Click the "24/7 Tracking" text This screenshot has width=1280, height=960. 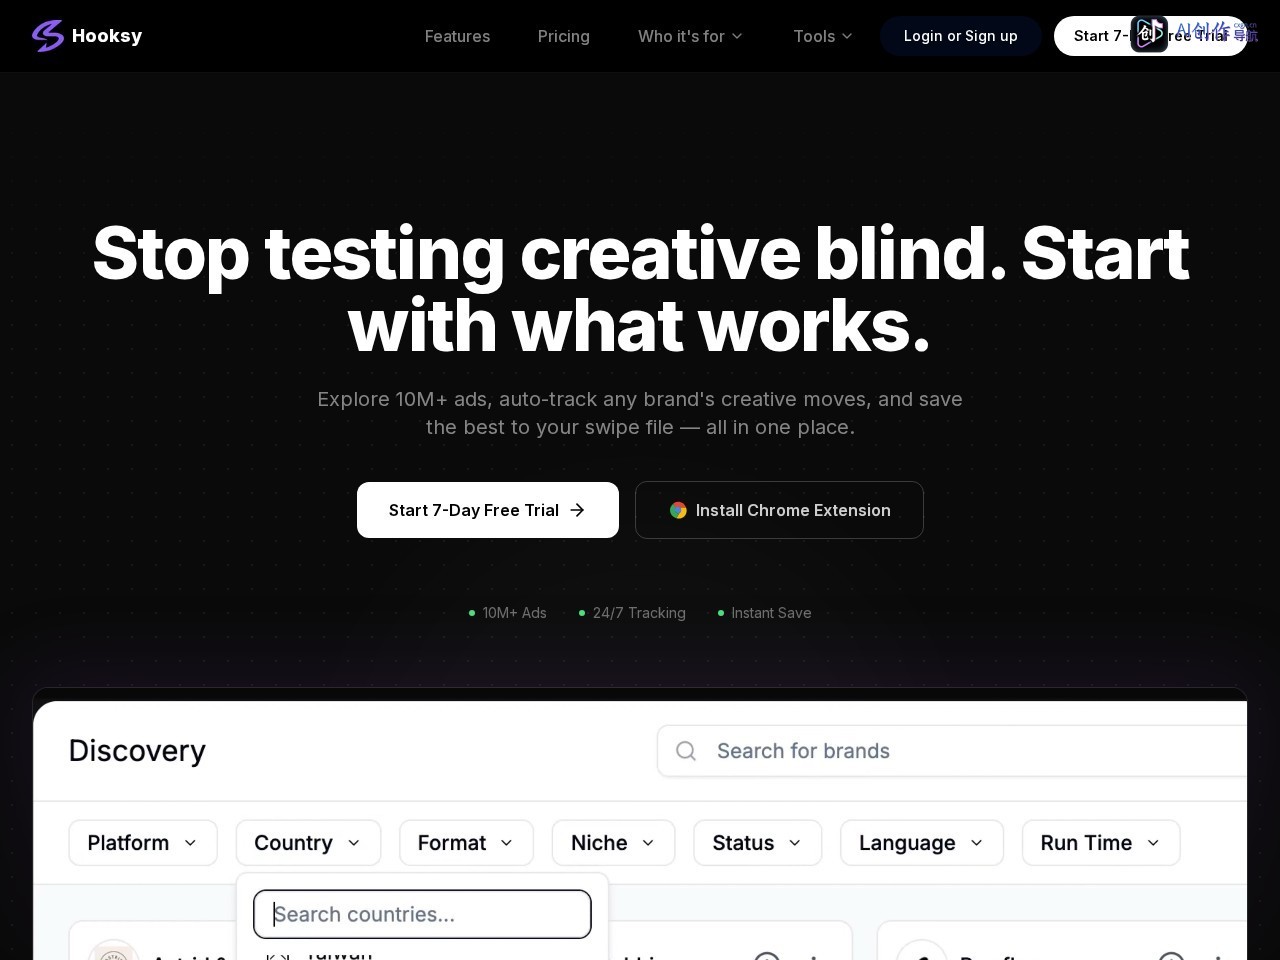[639, 613]
